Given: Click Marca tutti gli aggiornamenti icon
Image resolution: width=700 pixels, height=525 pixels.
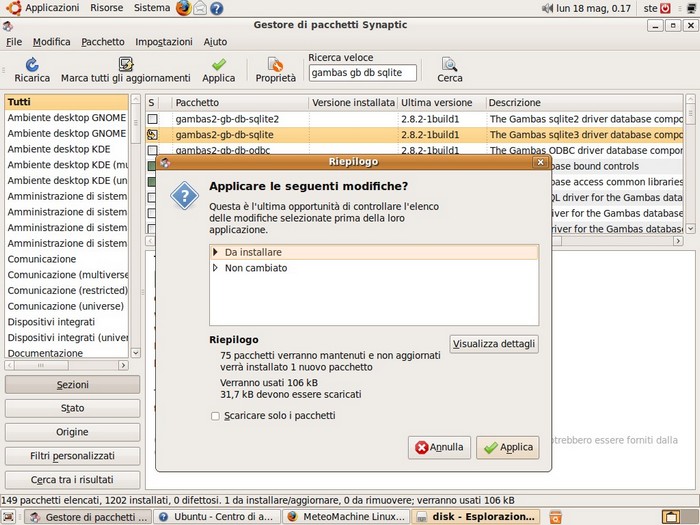Looking at the screenshot, I should coord(126,64).
